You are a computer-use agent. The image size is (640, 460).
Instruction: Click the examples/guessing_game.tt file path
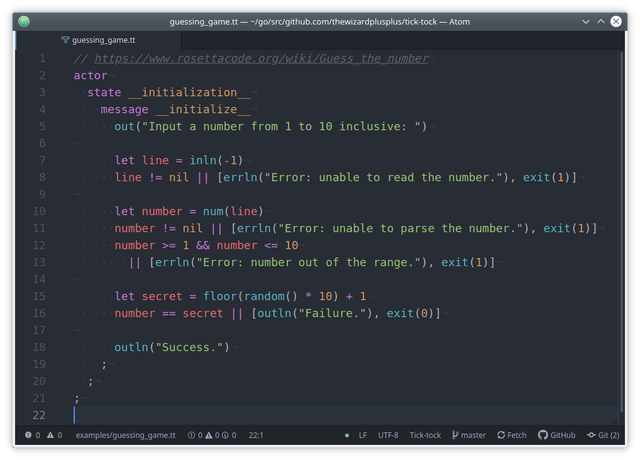125,435
